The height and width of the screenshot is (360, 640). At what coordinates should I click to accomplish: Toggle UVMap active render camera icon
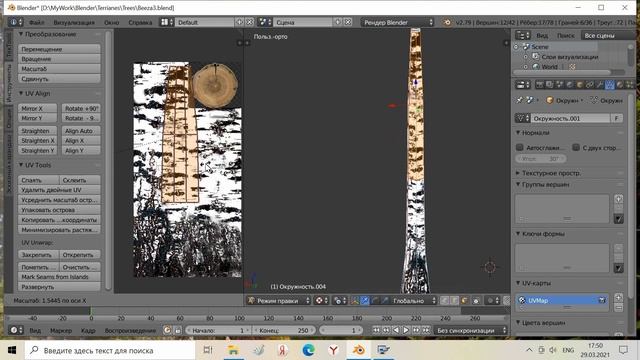(602, 300)
